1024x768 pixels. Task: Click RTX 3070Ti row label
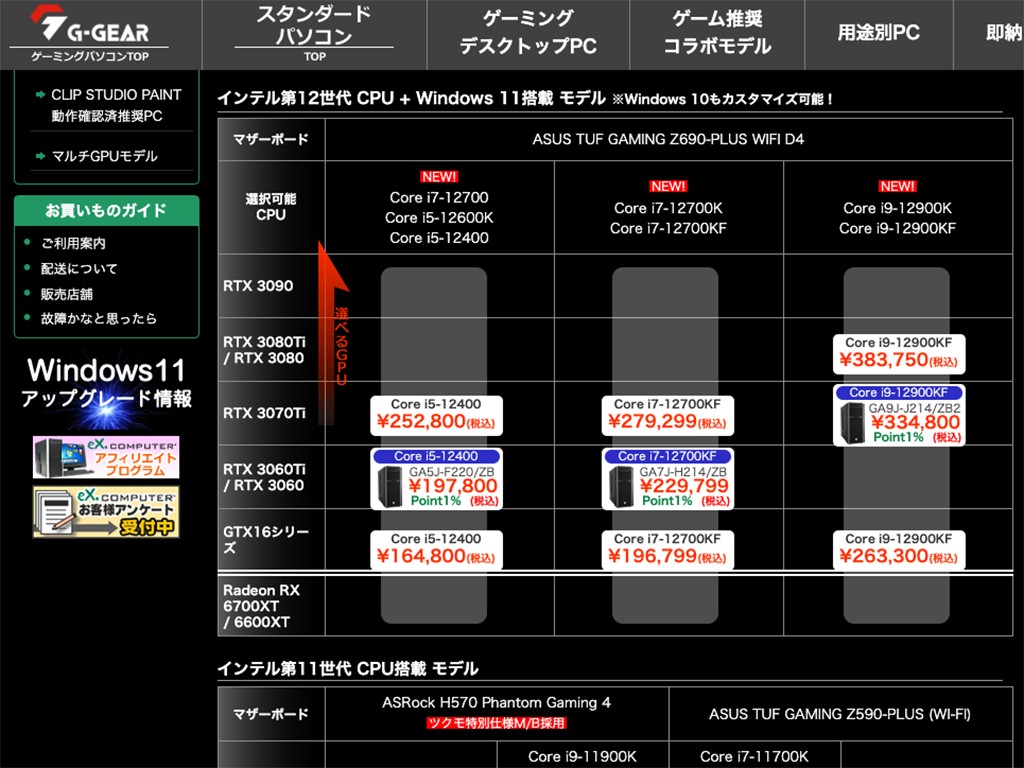(264, 413)
